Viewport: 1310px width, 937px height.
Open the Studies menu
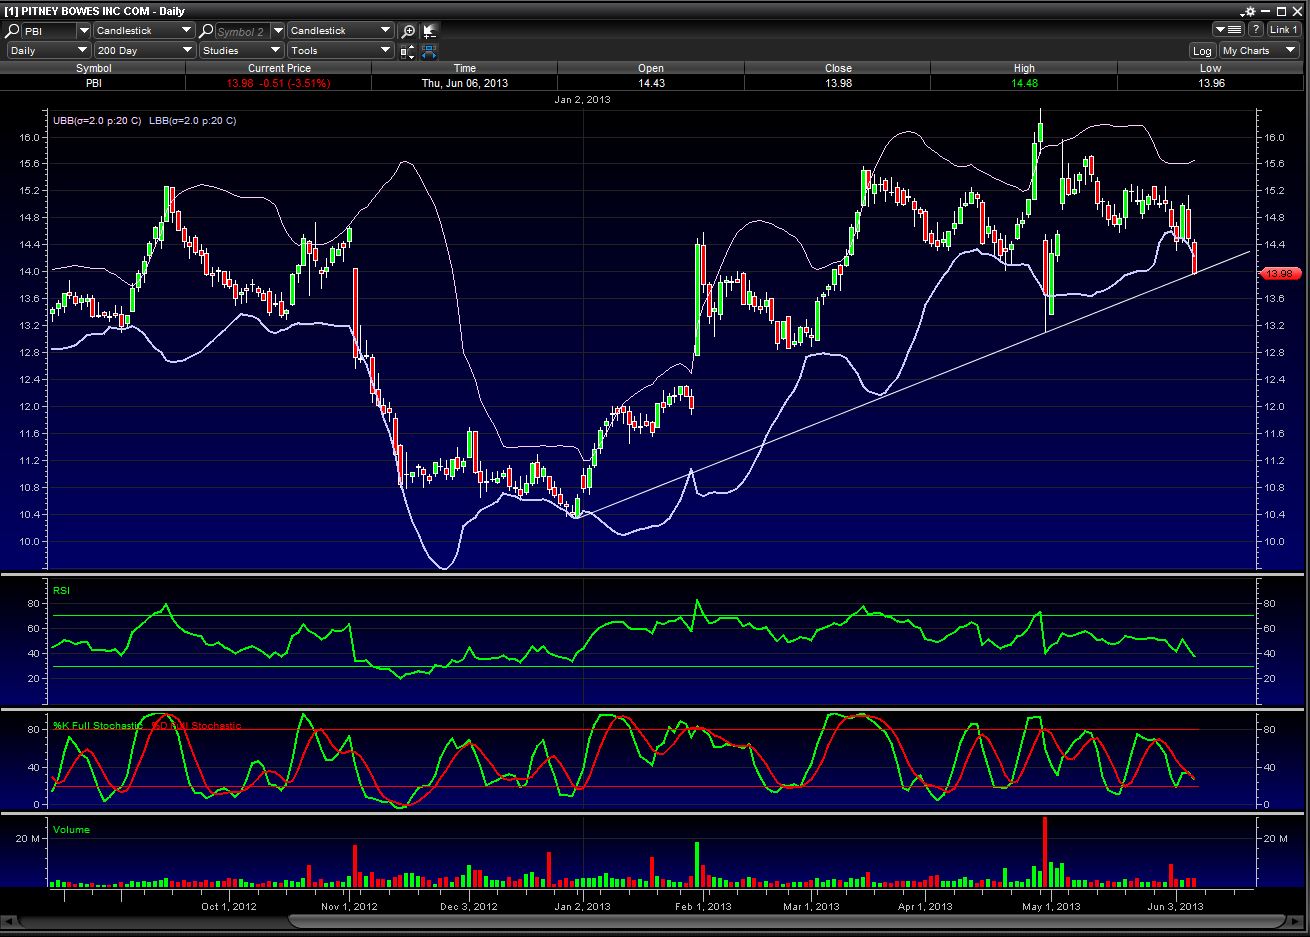click(241, 50)
